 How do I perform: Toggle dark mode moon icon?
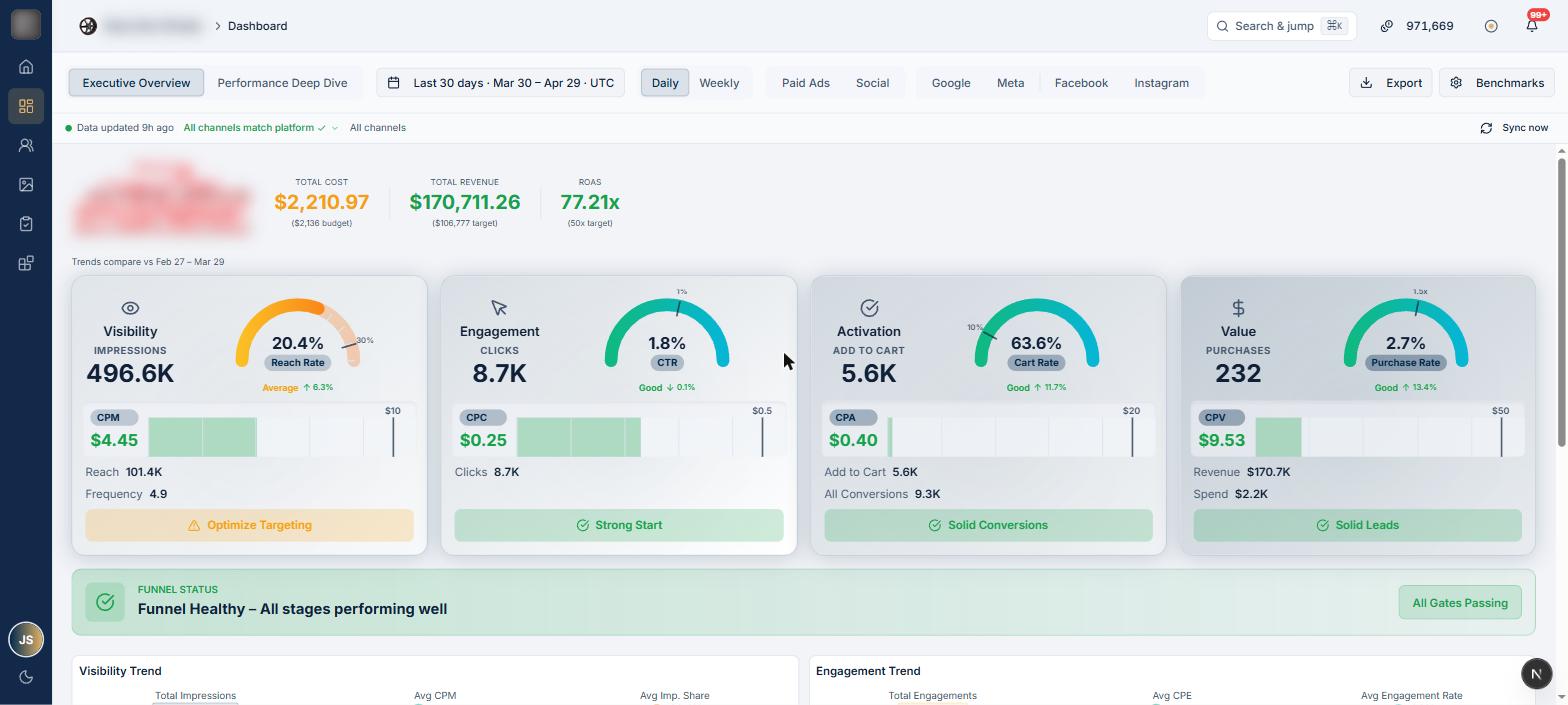click(x=26, y=677)
